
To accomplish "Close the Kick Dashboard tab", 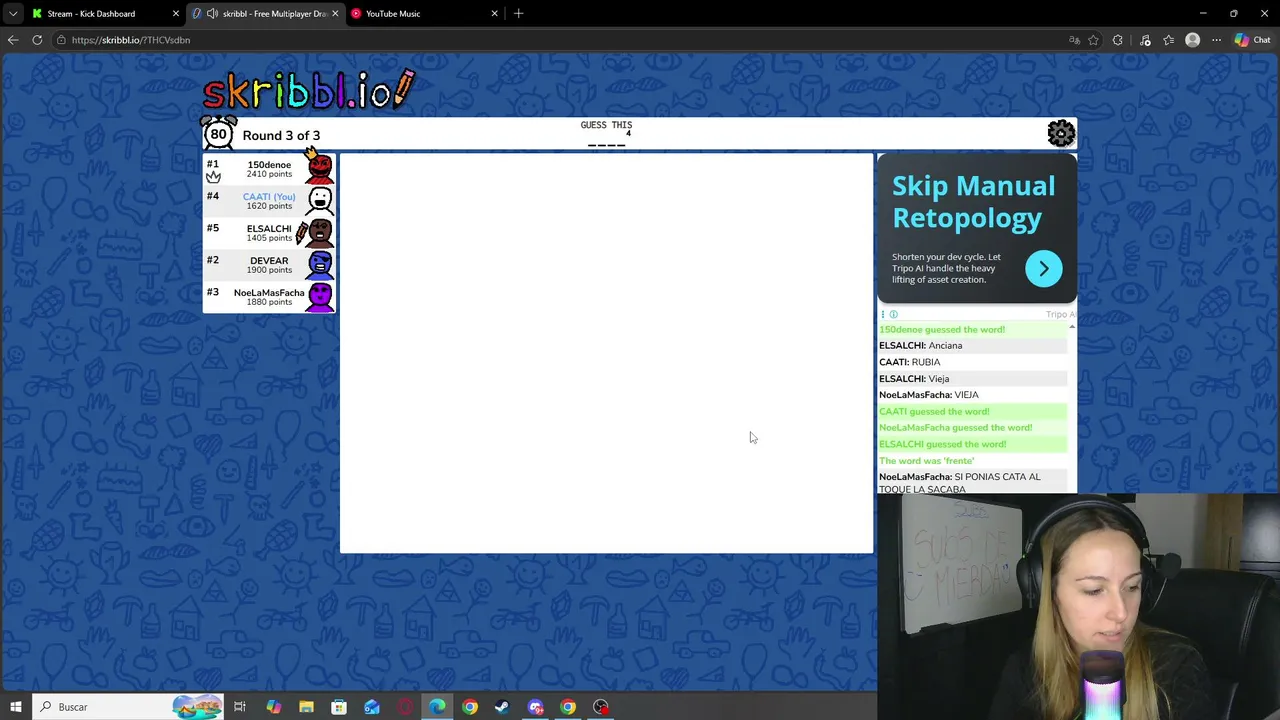I will tap(176, 14).
